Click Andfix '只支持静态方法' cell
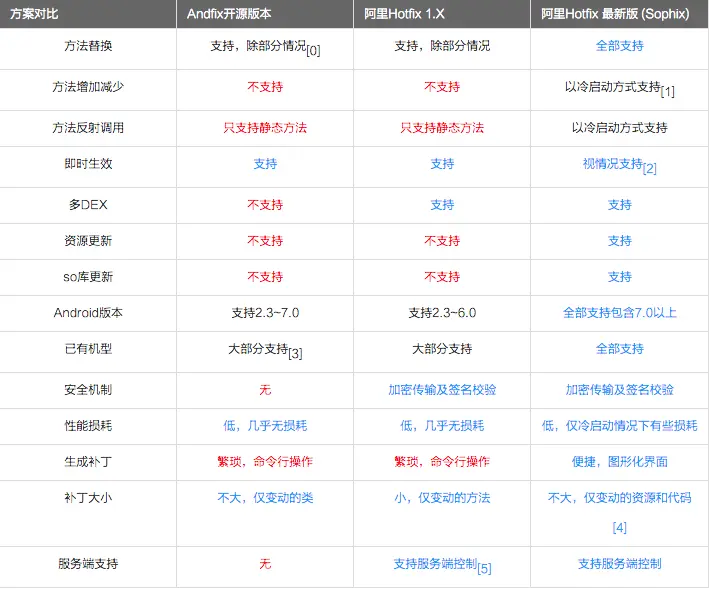 tap(265, 128)
